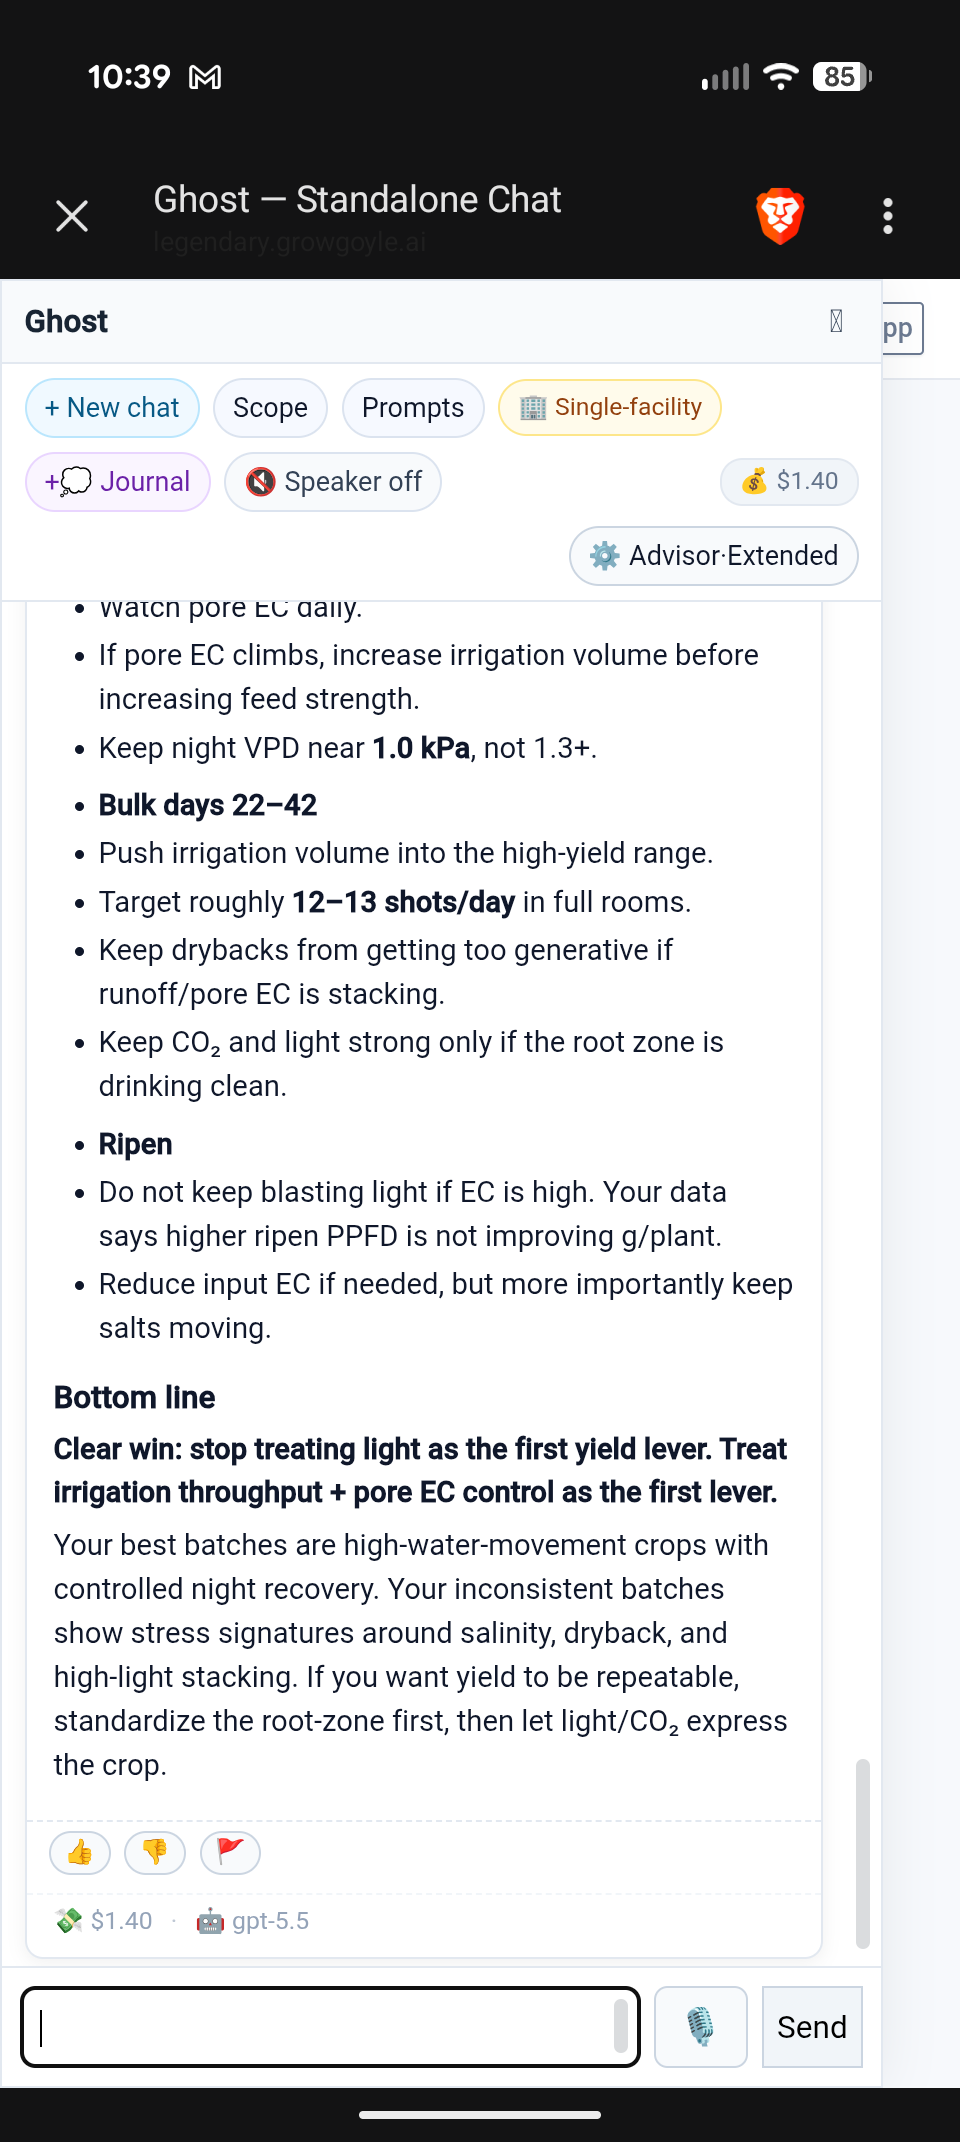This screenshot has width=960, height=2142.
Task: Send the message
Action: pos(812,2026)
